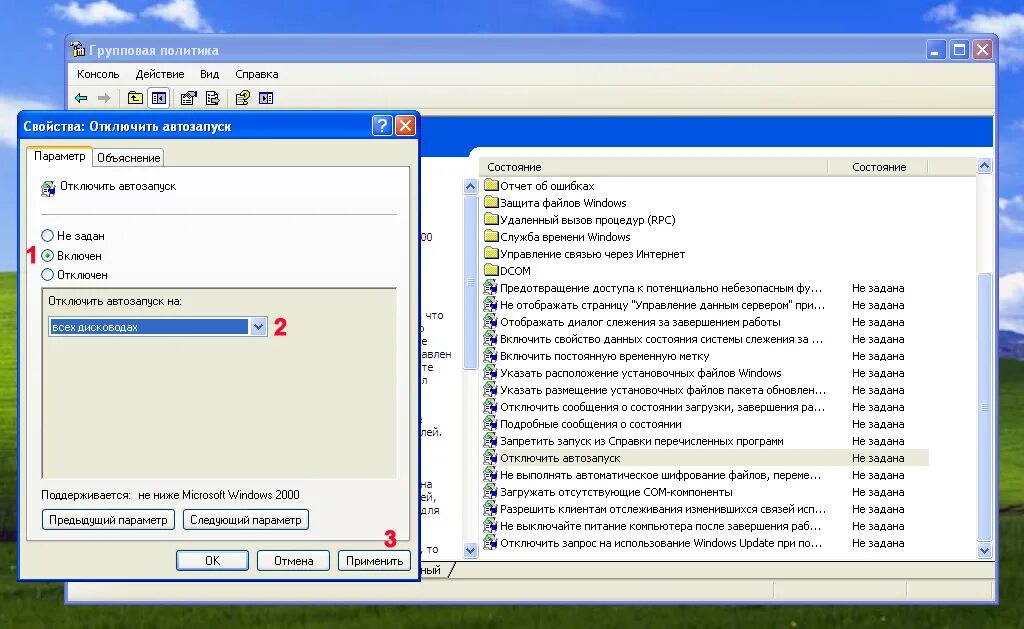Image resolution: width=1024 pixels, height=629 pixels.
Task: Open the всех дисководах dropdown arrow
Action: point(258,327)
